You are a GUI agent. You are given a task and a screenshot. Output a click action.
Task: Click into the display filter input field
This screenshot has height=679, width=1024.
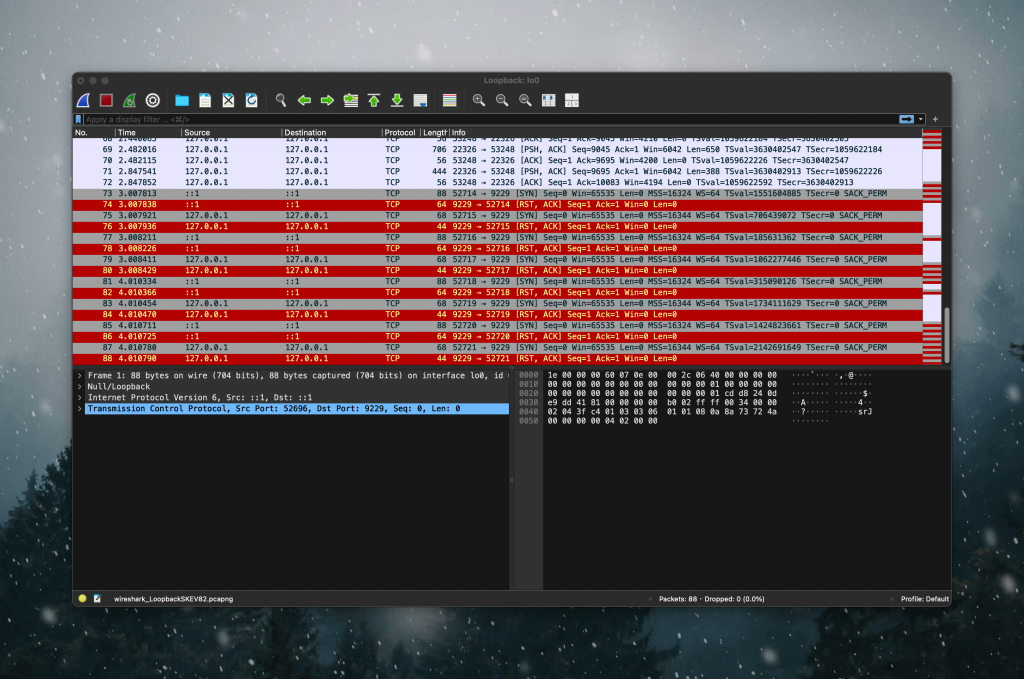point(490,119)
